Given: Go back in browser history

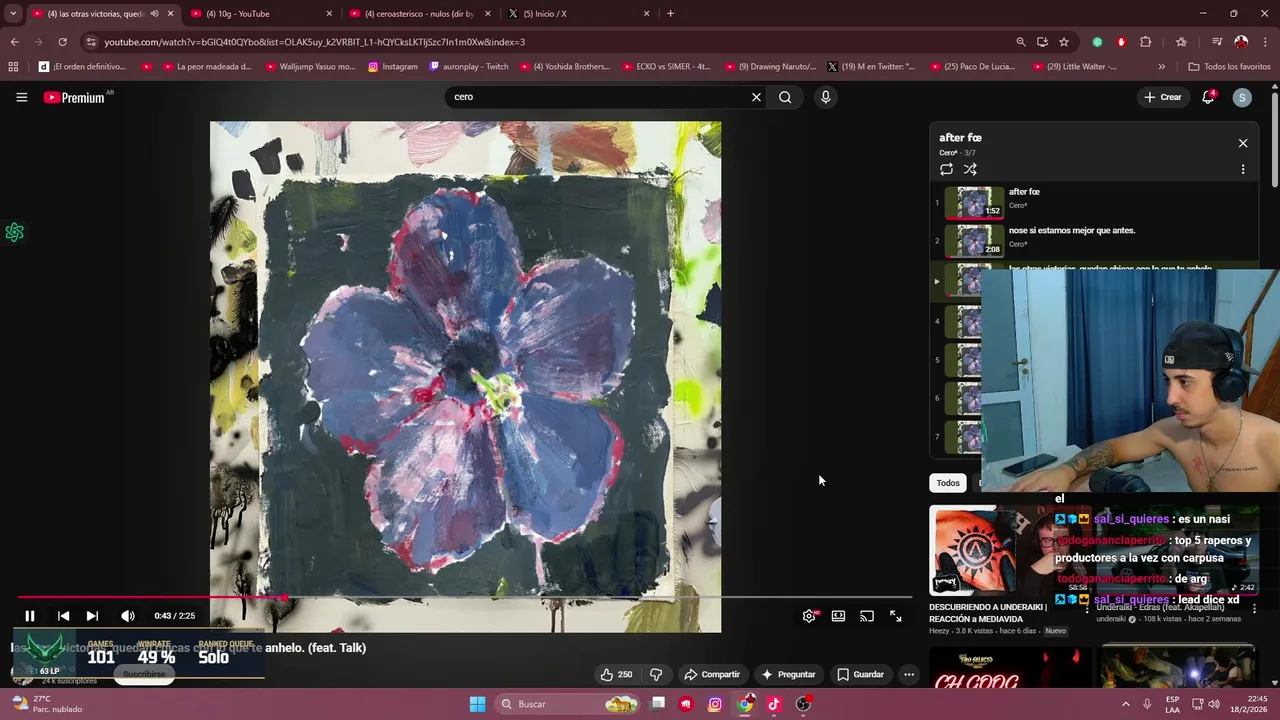Looking at the screenshot, I should [14, 42].
